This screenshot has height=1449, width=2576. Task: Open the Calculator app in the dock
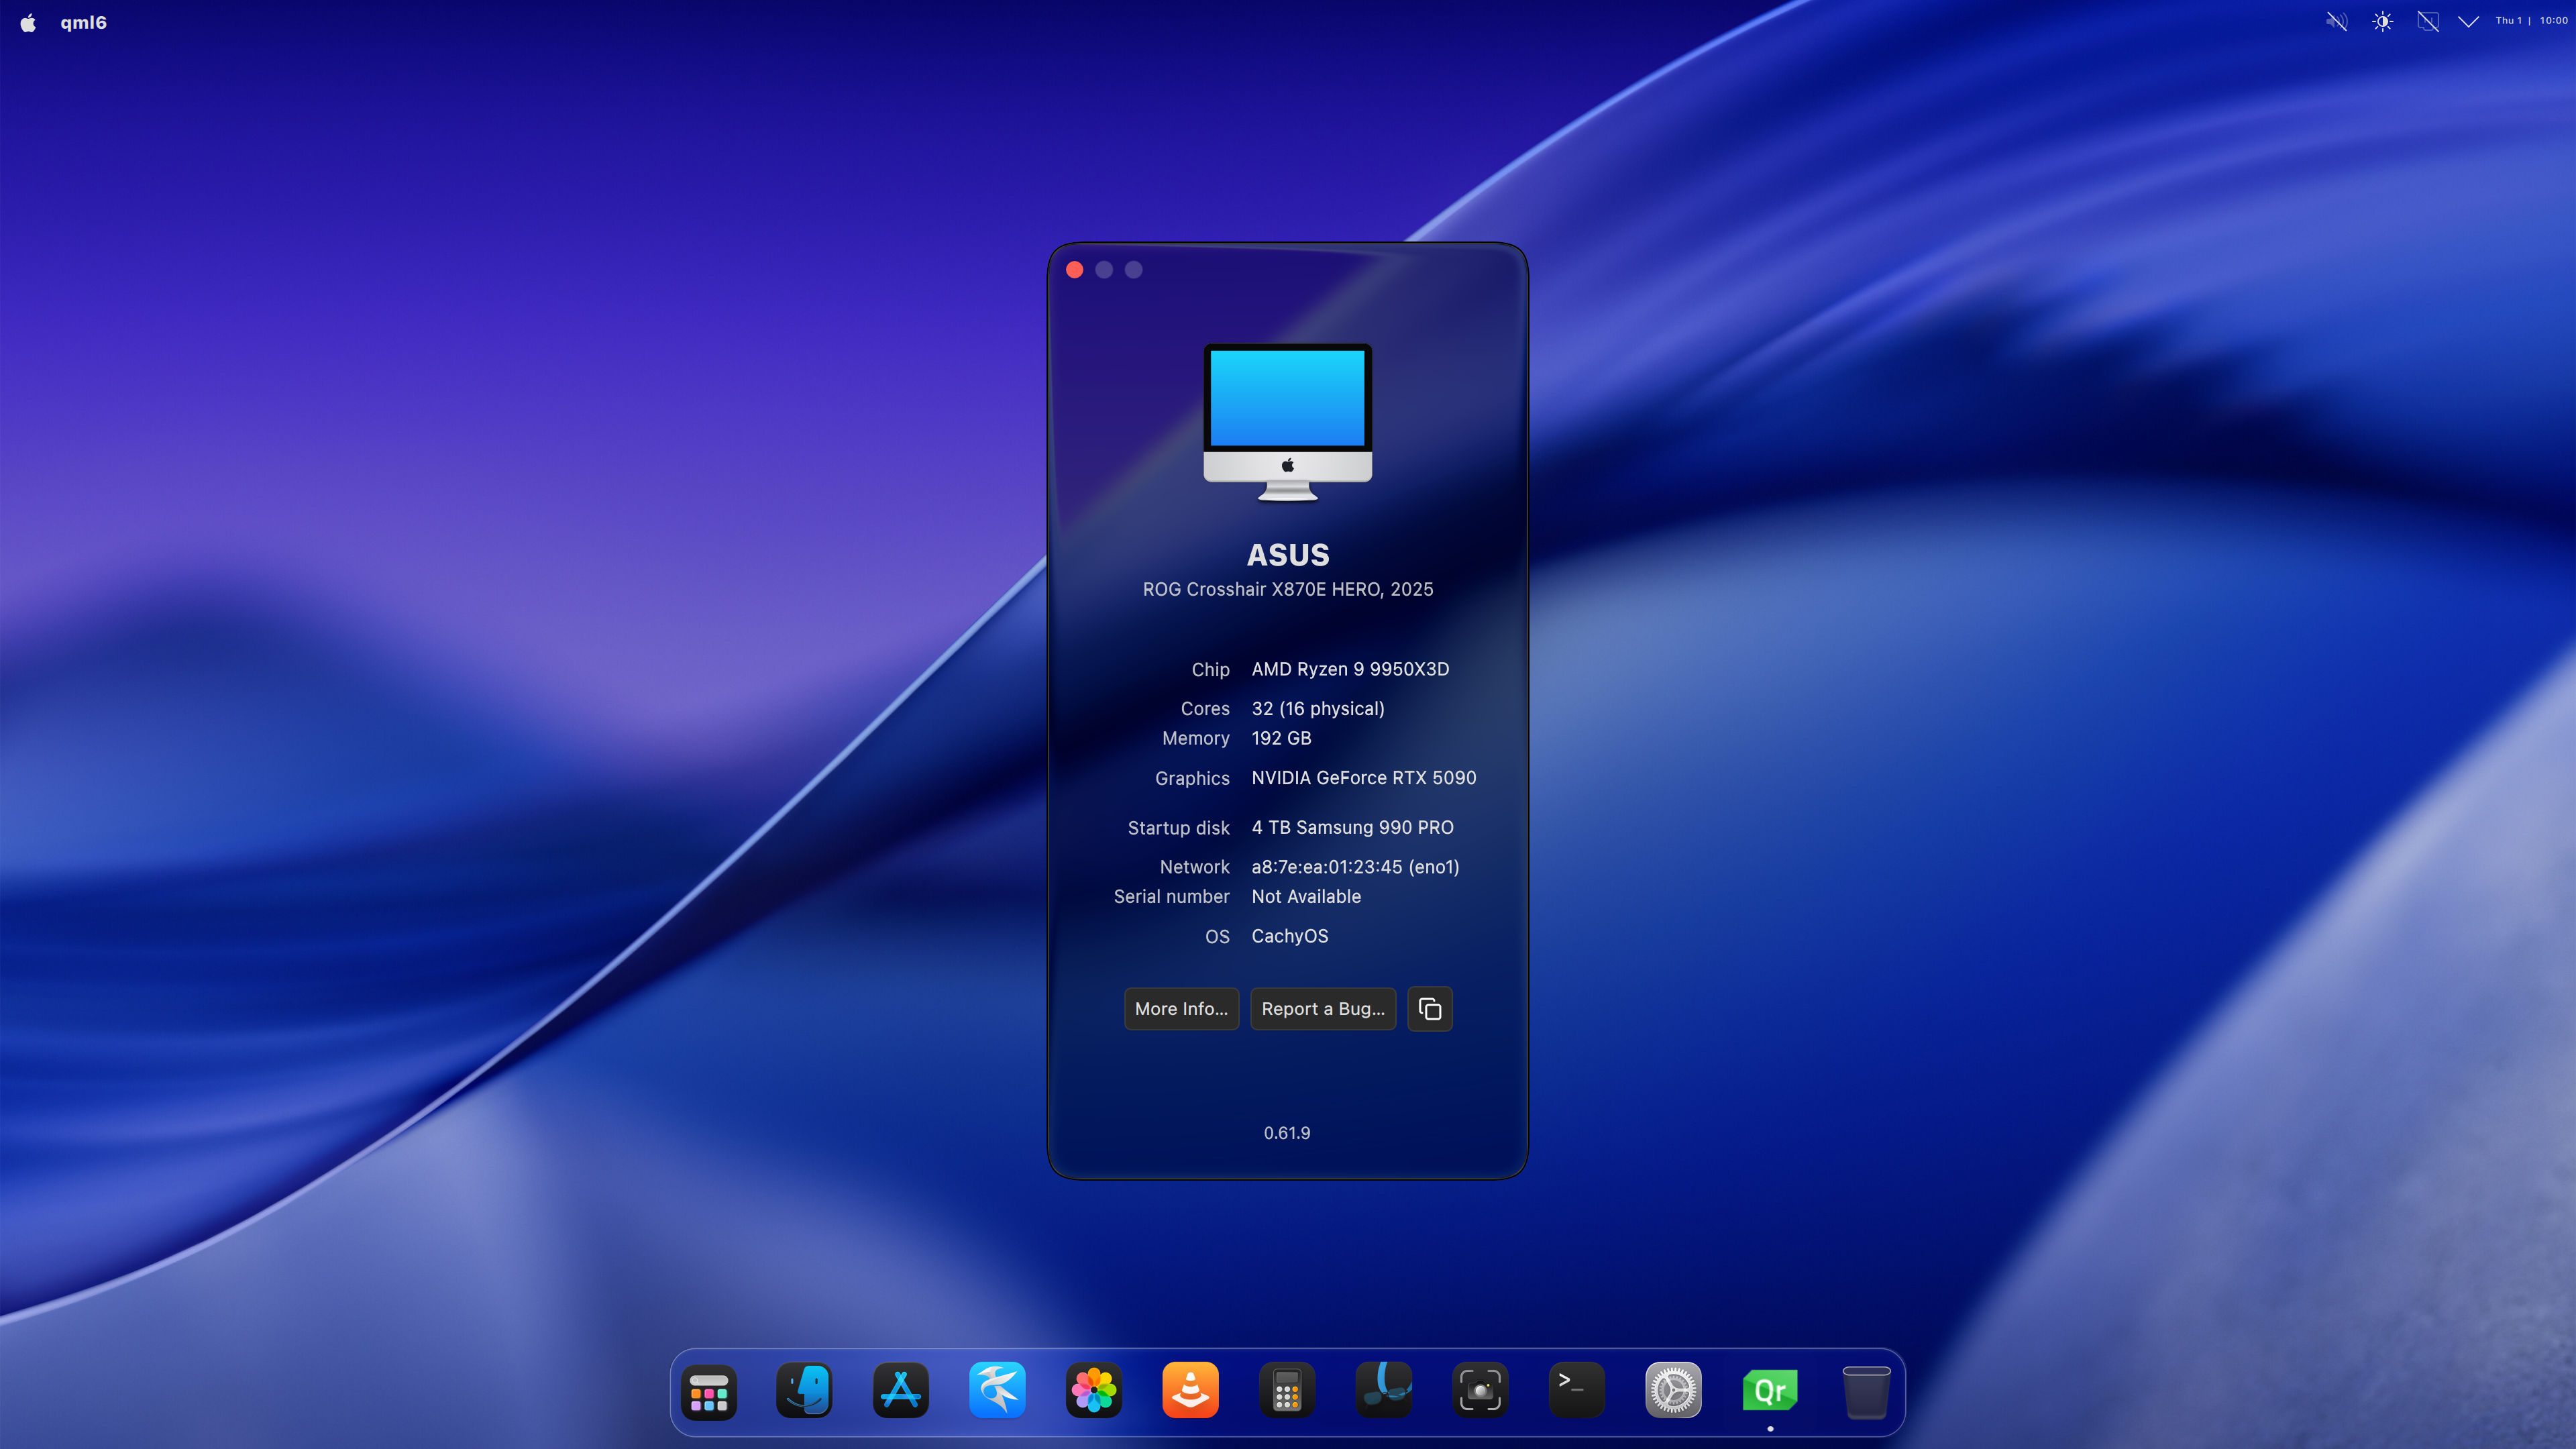1287,1391
